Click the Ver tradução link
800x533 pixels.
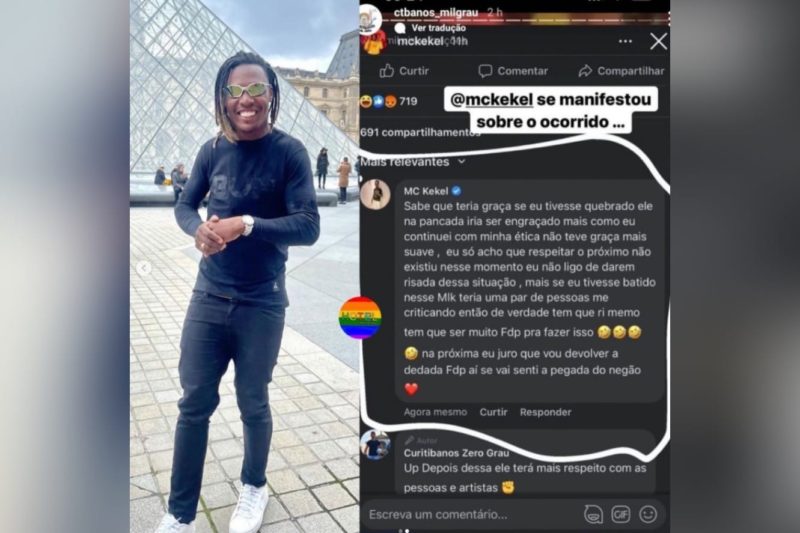(x=438, y=28)
